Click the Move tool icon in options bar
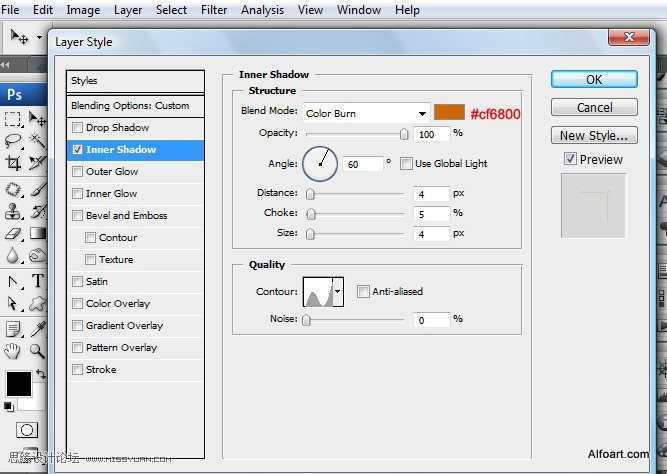The image size is (667, 474). 19,37
